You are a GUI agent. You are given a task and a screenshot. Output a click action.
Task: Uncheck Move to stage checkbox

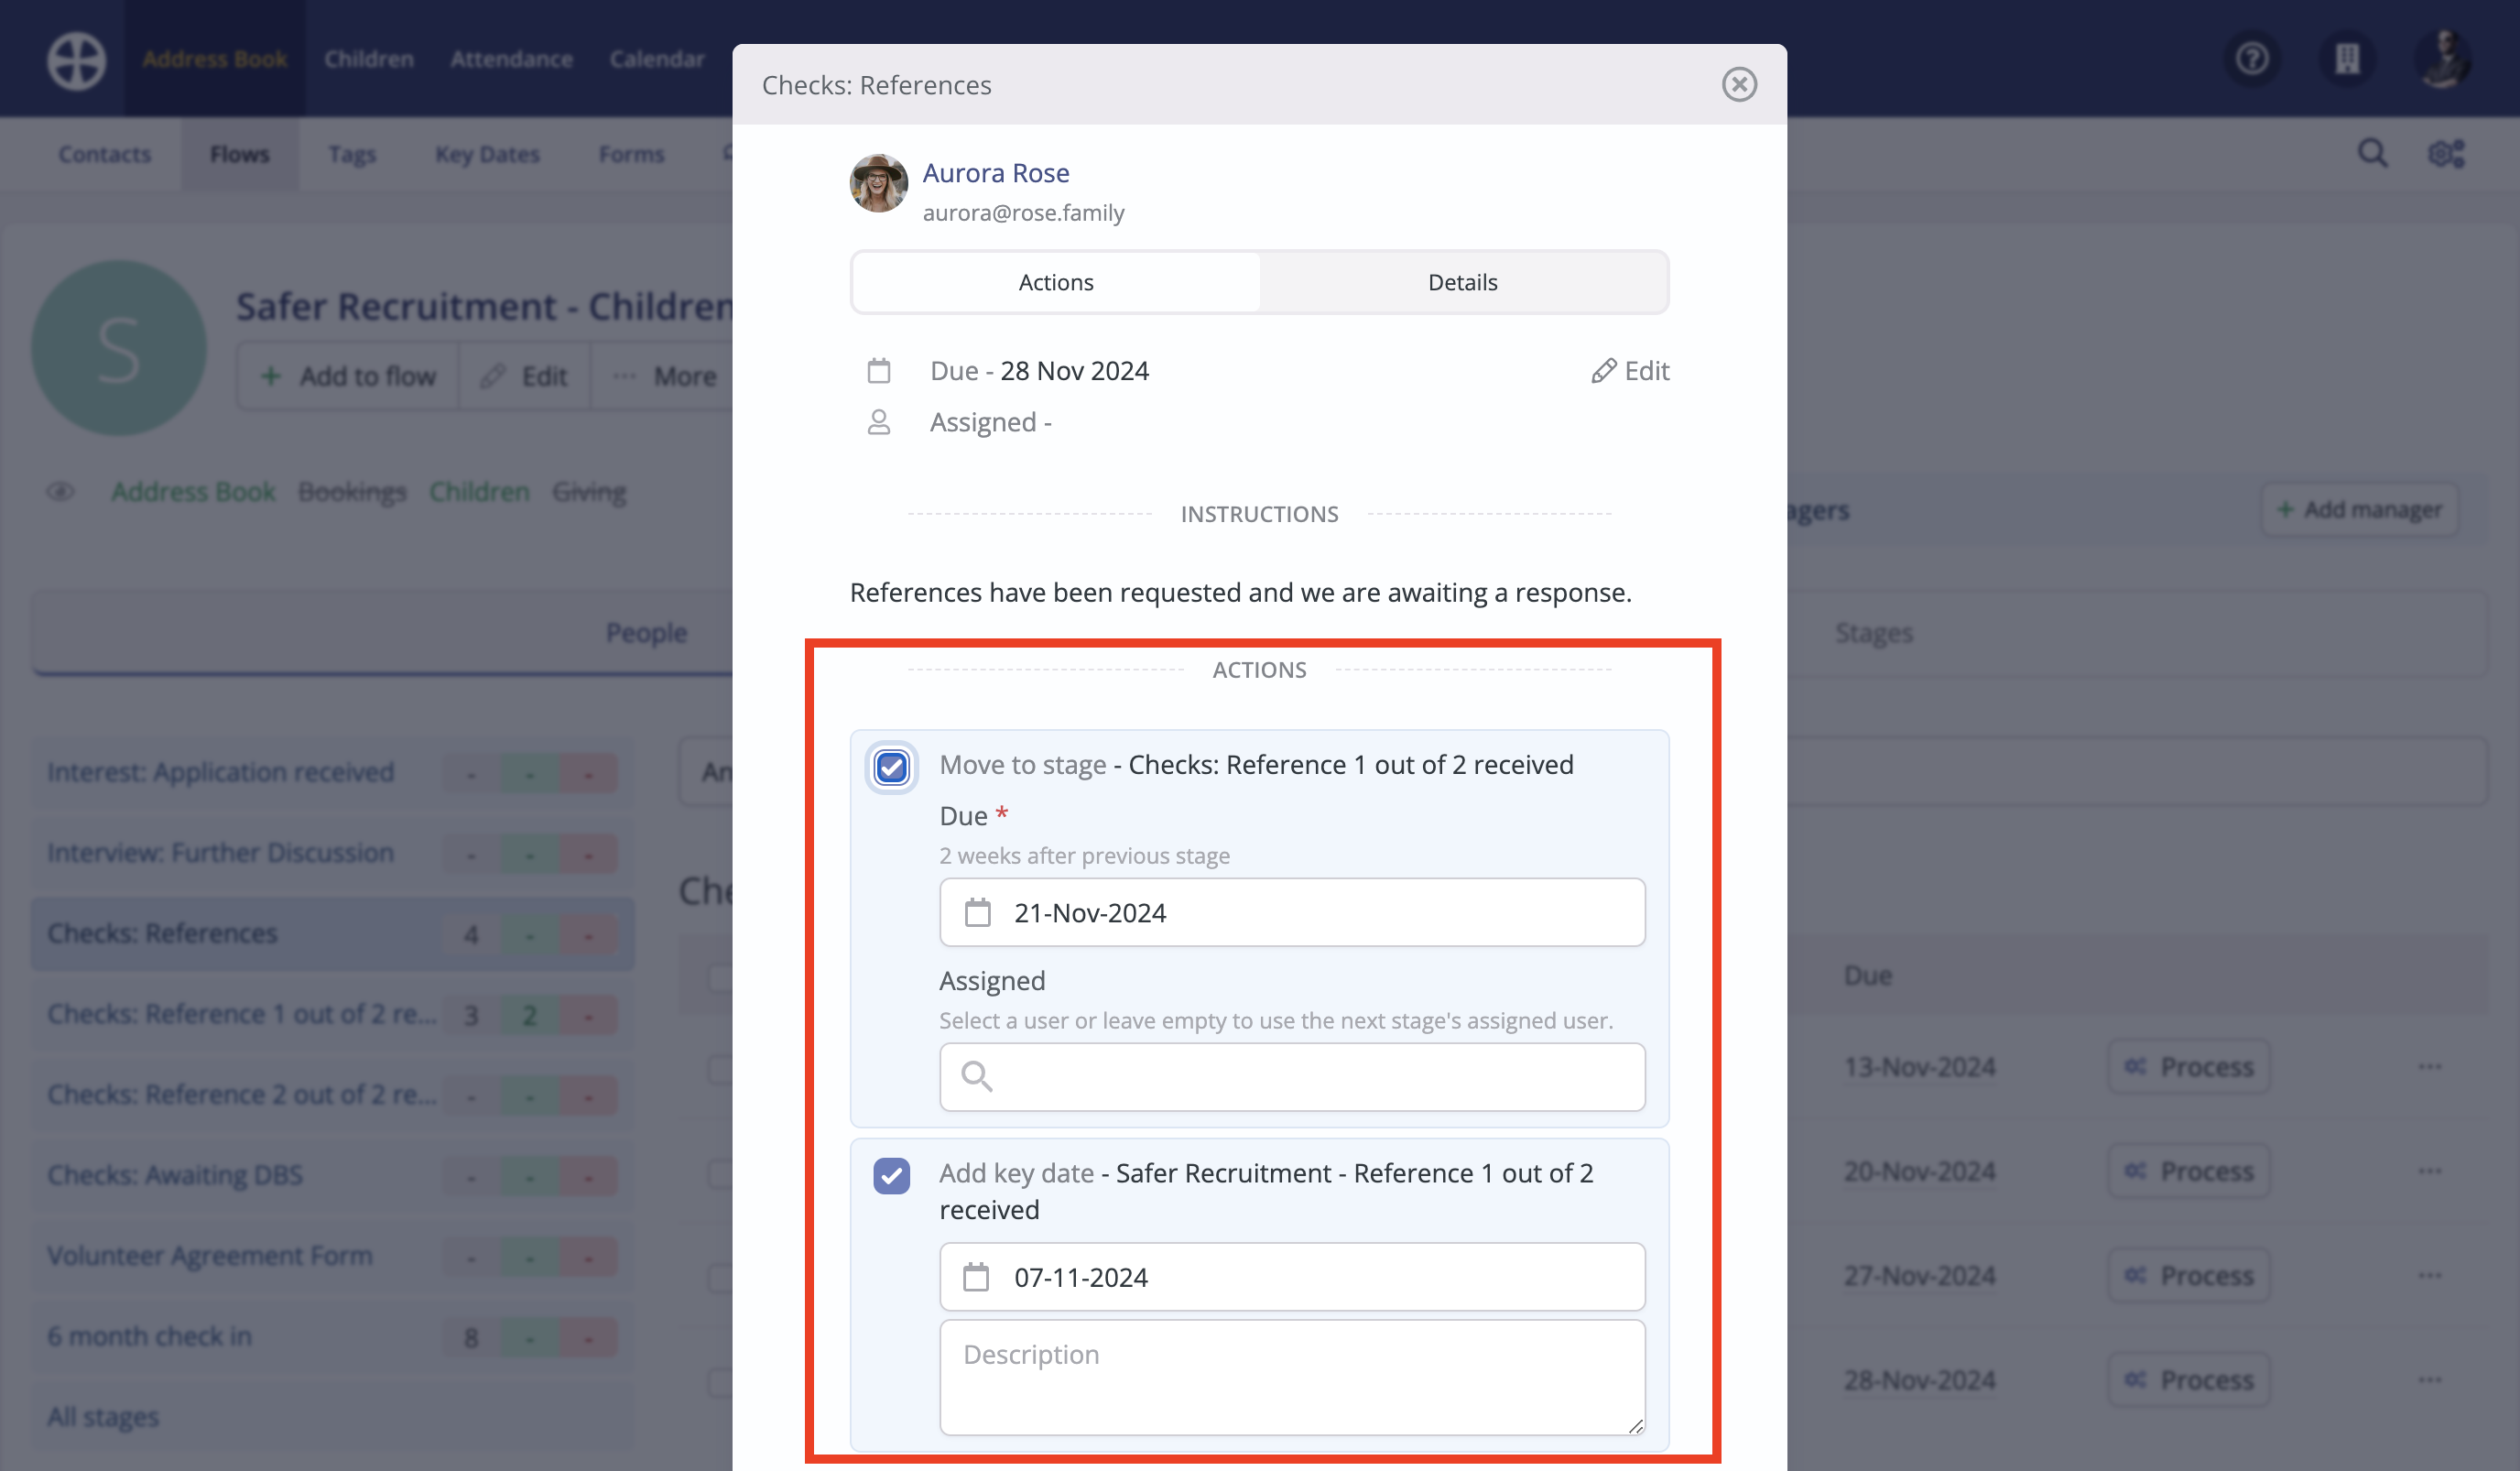point(891,768)
